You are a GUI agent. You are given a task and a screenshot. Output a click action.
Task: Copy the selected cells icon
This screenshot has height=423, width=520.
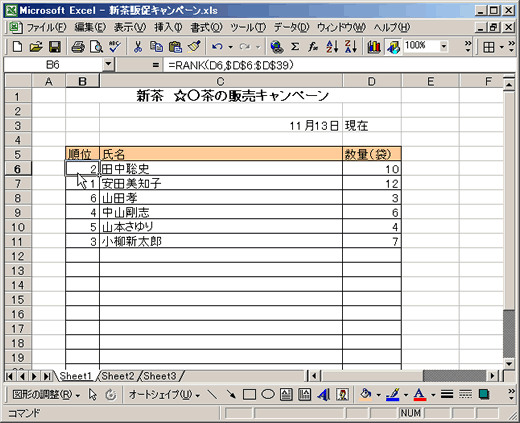coord(156,46)
